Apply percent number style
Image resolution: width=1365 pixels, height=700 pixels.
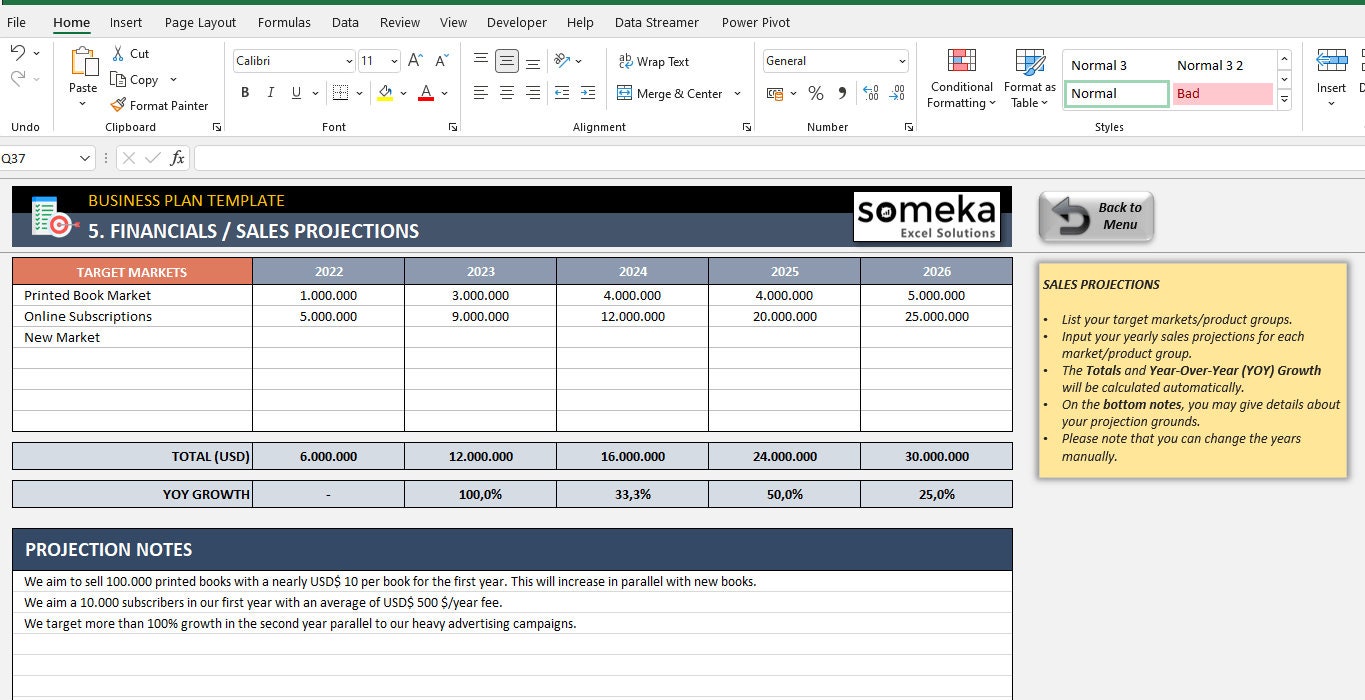point(815,93)
